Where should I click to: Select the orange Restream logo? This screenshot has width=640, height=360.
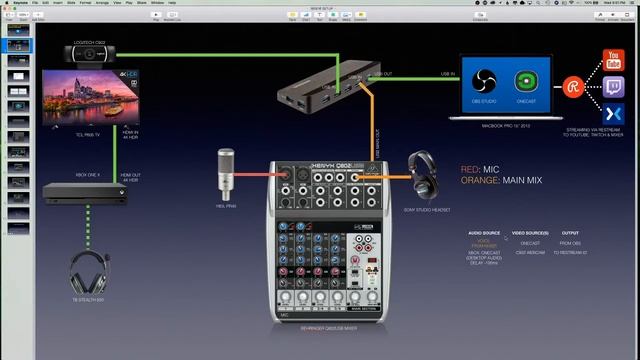tap(573, 87)
